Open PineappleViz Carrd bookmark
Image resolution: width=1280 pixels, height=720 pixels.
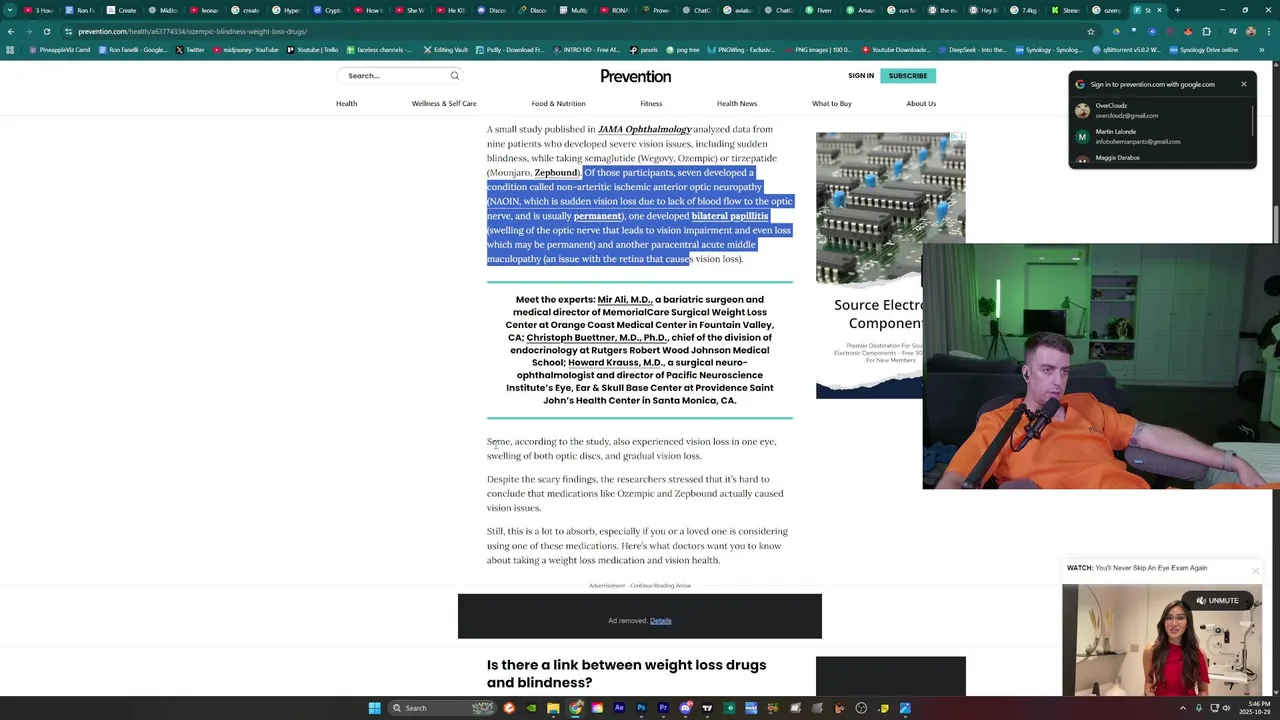click(59, 49)
